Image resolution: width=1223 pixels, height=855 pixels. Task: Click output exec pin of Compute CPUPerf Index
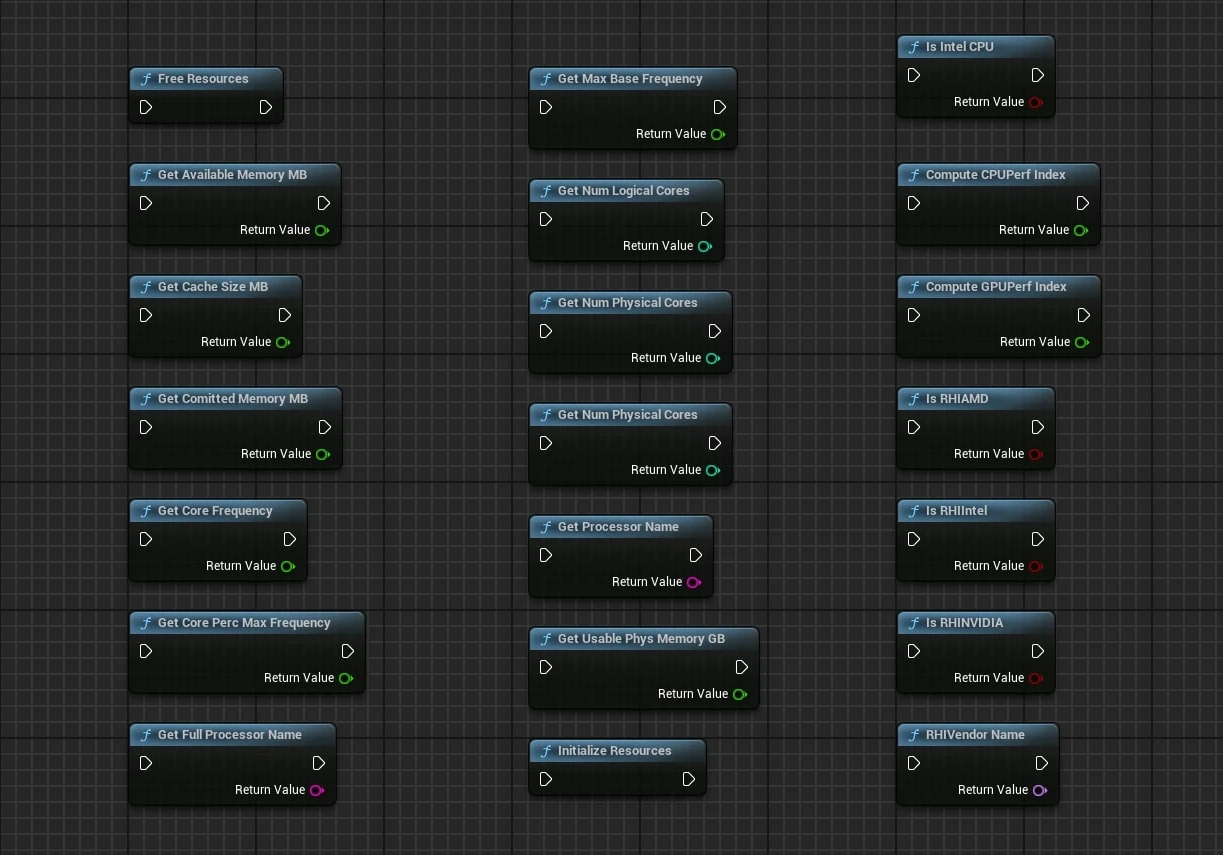1083,203
